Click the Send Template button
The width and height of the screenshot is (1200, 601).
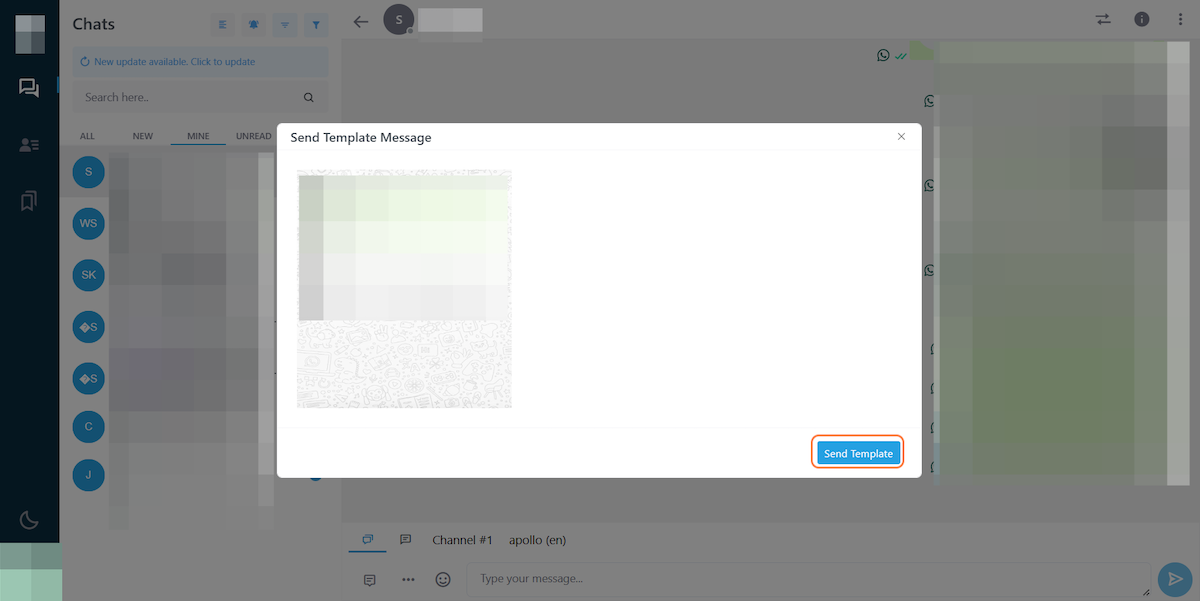[x=858, y=453]
